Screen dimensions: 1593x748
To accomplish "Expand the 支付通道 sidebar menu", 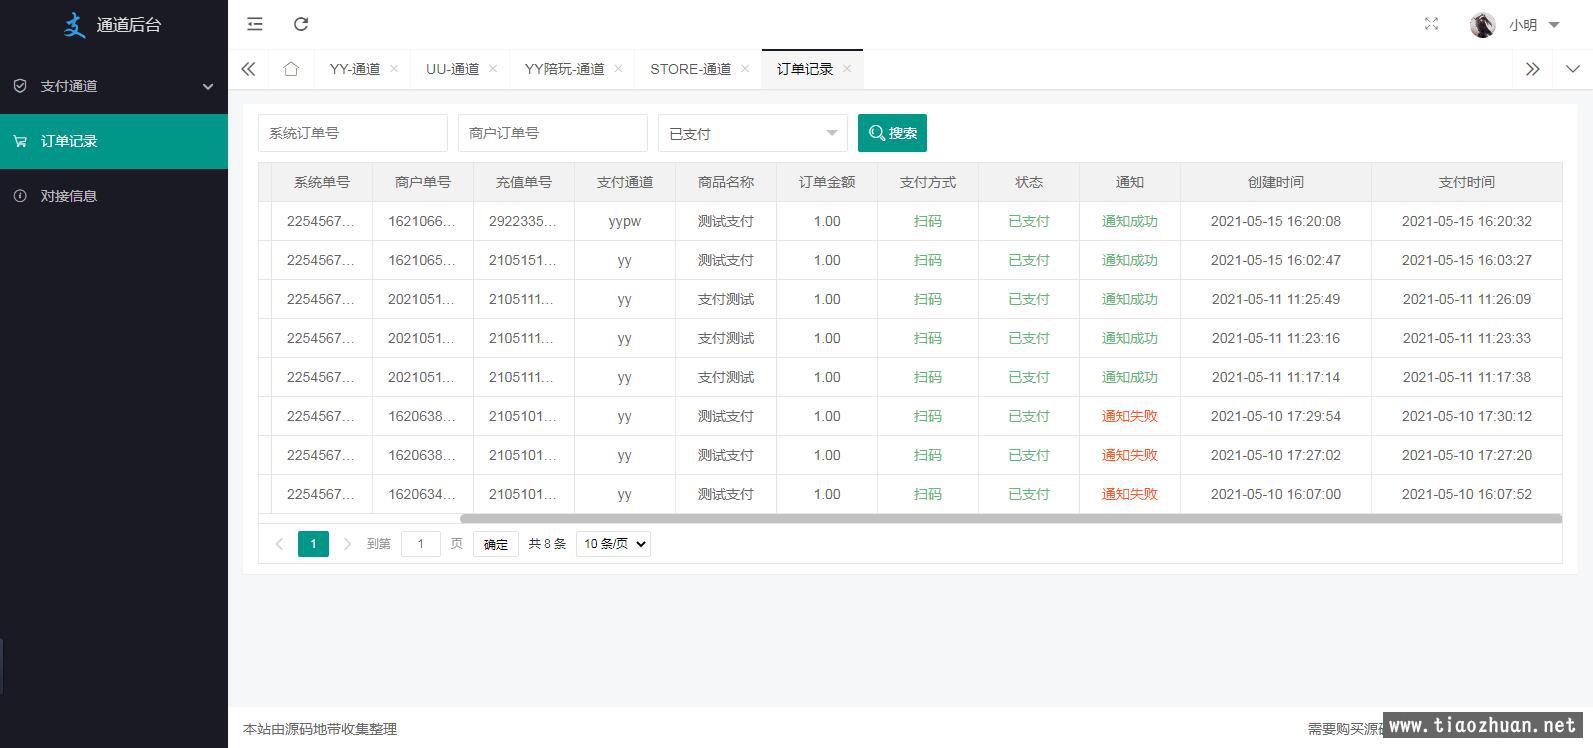I will coord(114,86).
